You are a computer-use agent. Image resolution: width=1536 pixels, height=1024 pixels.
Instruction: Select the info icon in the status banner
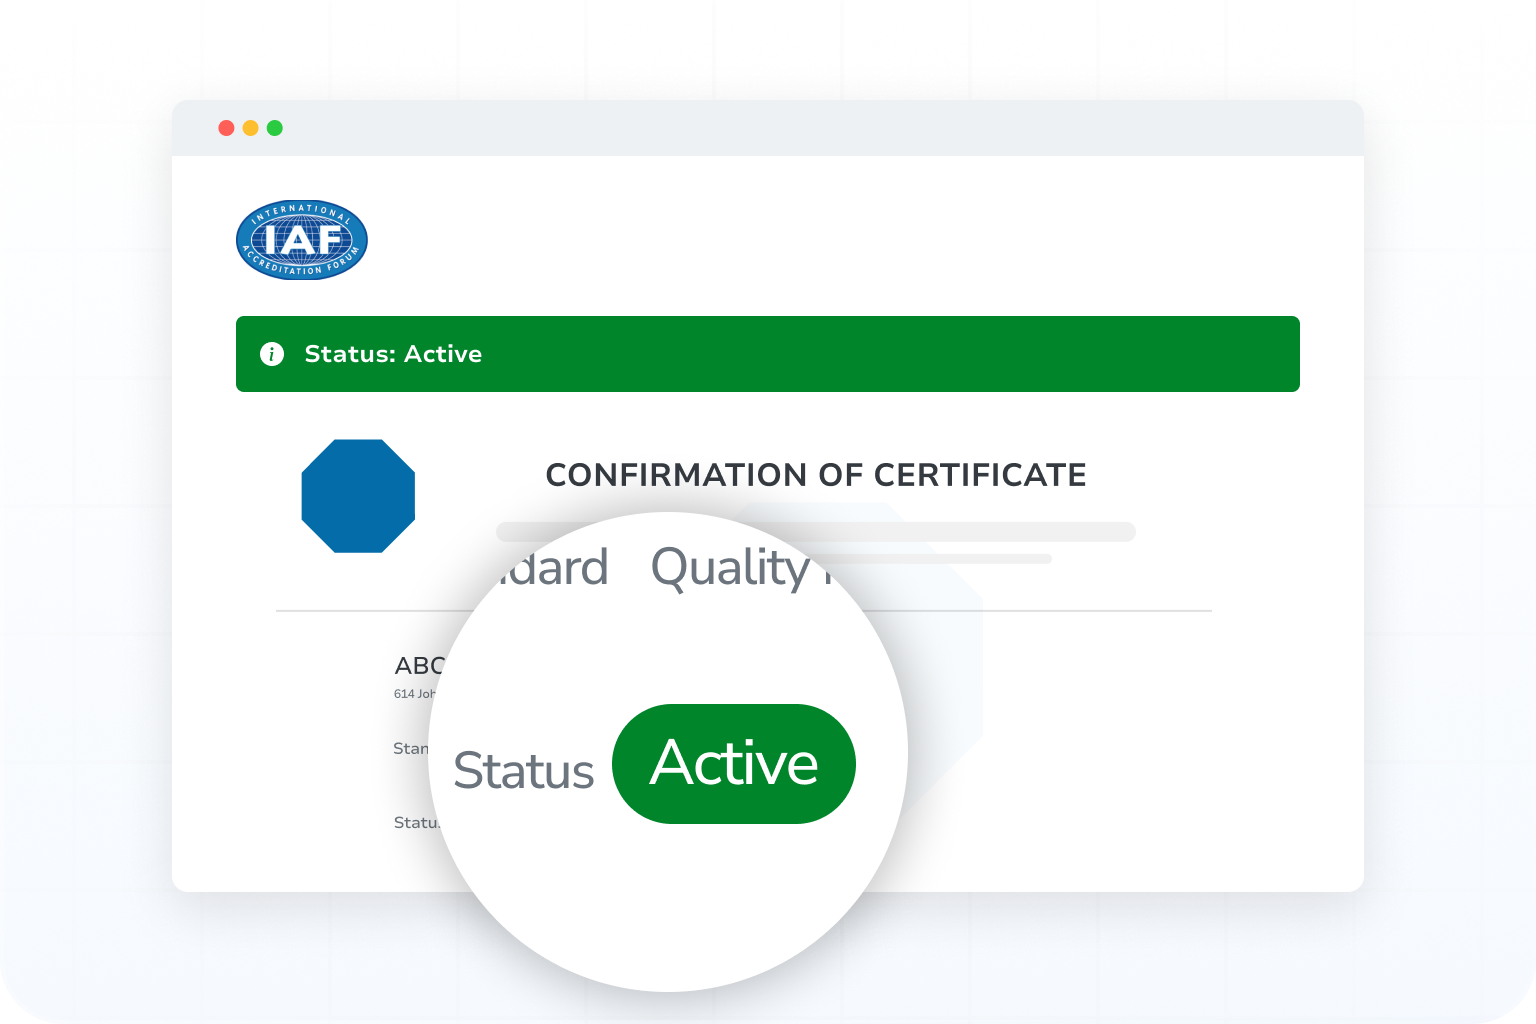(271, 354)
